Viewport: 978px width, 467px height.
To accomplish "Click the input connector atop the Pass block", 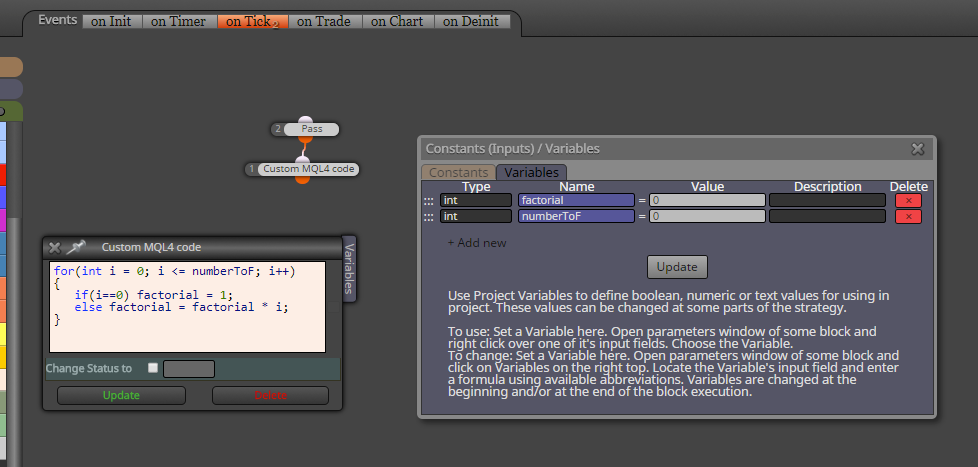I will [305, 120].
